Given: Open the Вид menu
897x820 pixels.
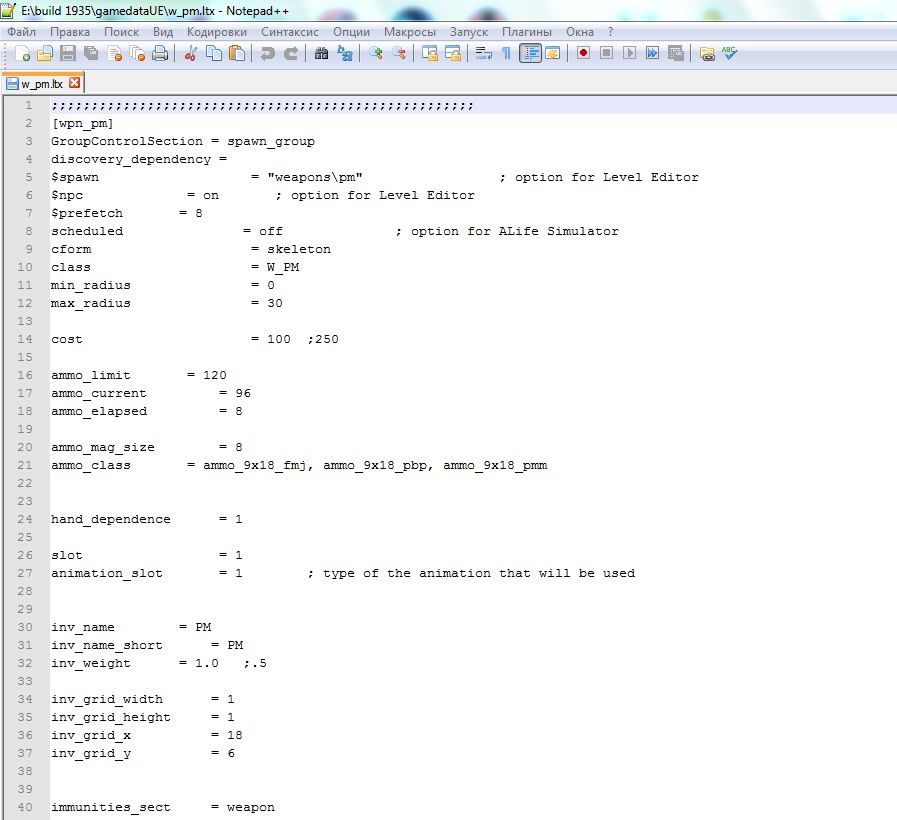Looking at the screenshot, I should click(163, 32).
